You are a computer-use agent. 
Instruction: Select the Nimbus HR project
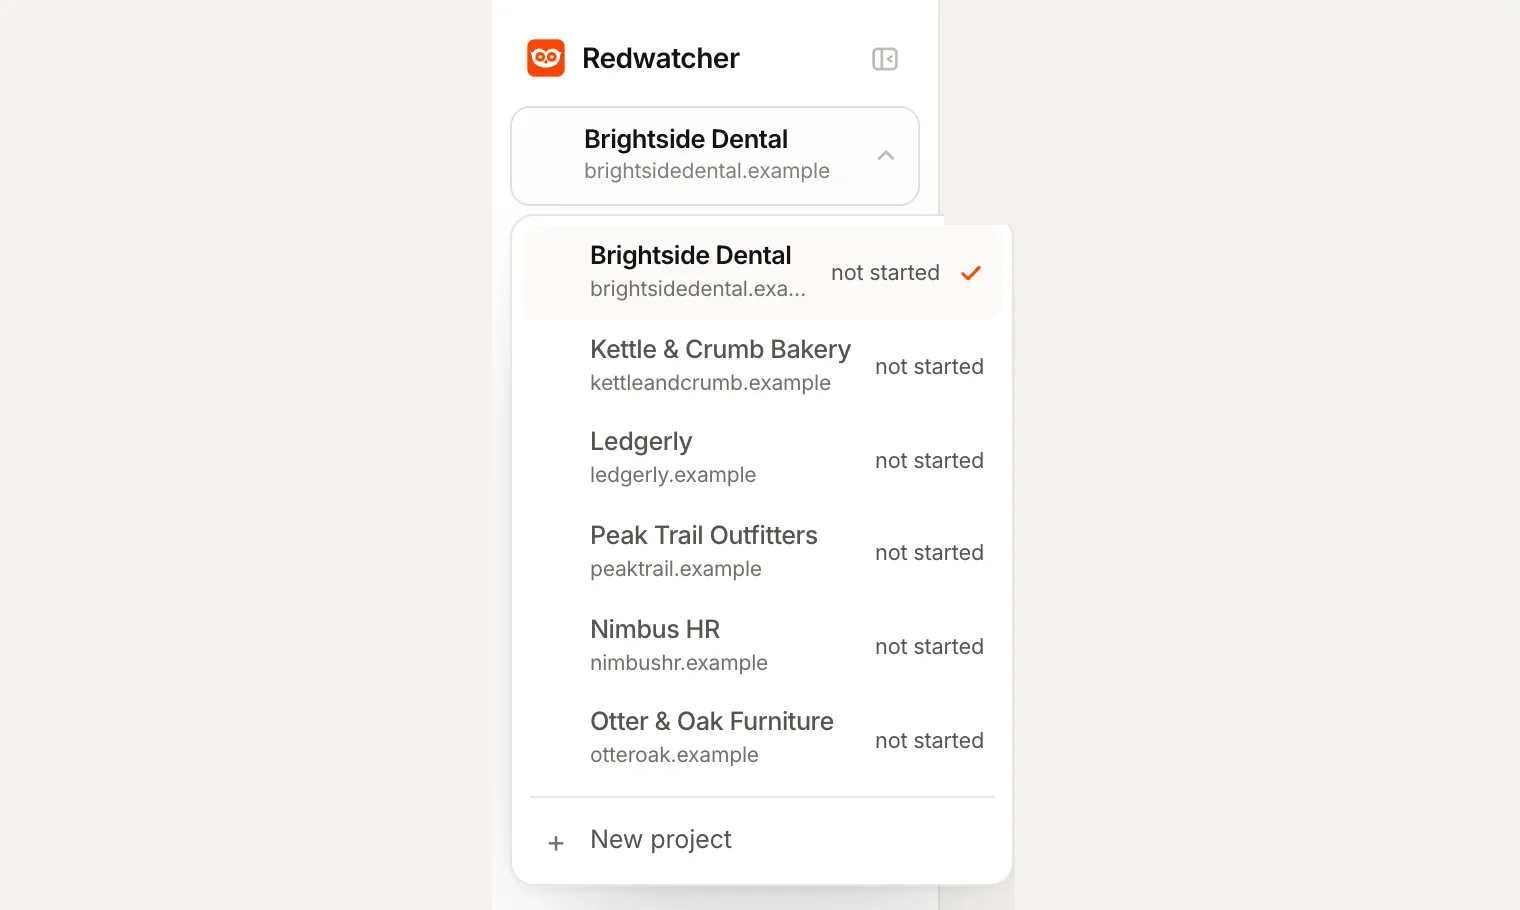762,646
